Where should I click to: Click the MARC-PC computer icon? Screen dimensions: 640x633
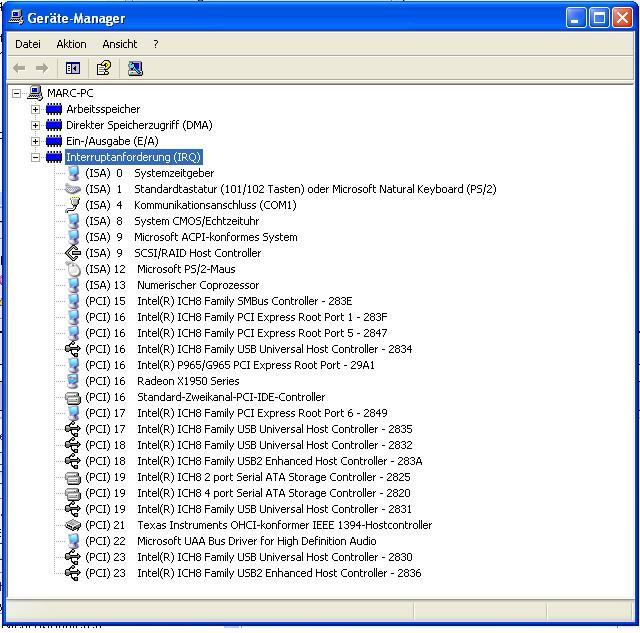pos(35,93)
